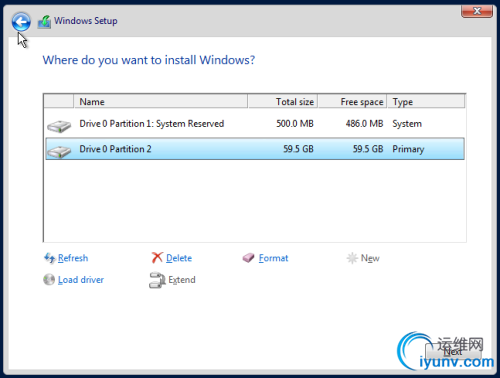Select the drive icon of System Reserved partition
Screen dimensions: 500x378
[59, 126]
